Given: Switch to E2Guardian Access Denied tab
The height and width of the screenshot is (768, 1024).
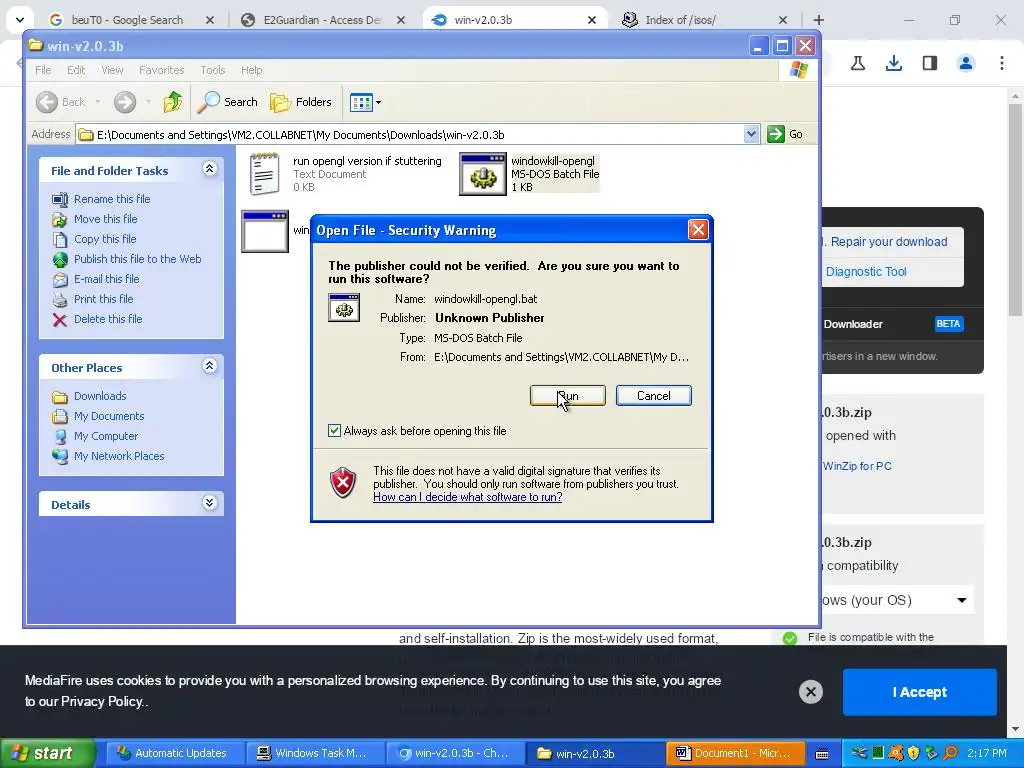Looking at the screenshot, I should tap(323, 20).
